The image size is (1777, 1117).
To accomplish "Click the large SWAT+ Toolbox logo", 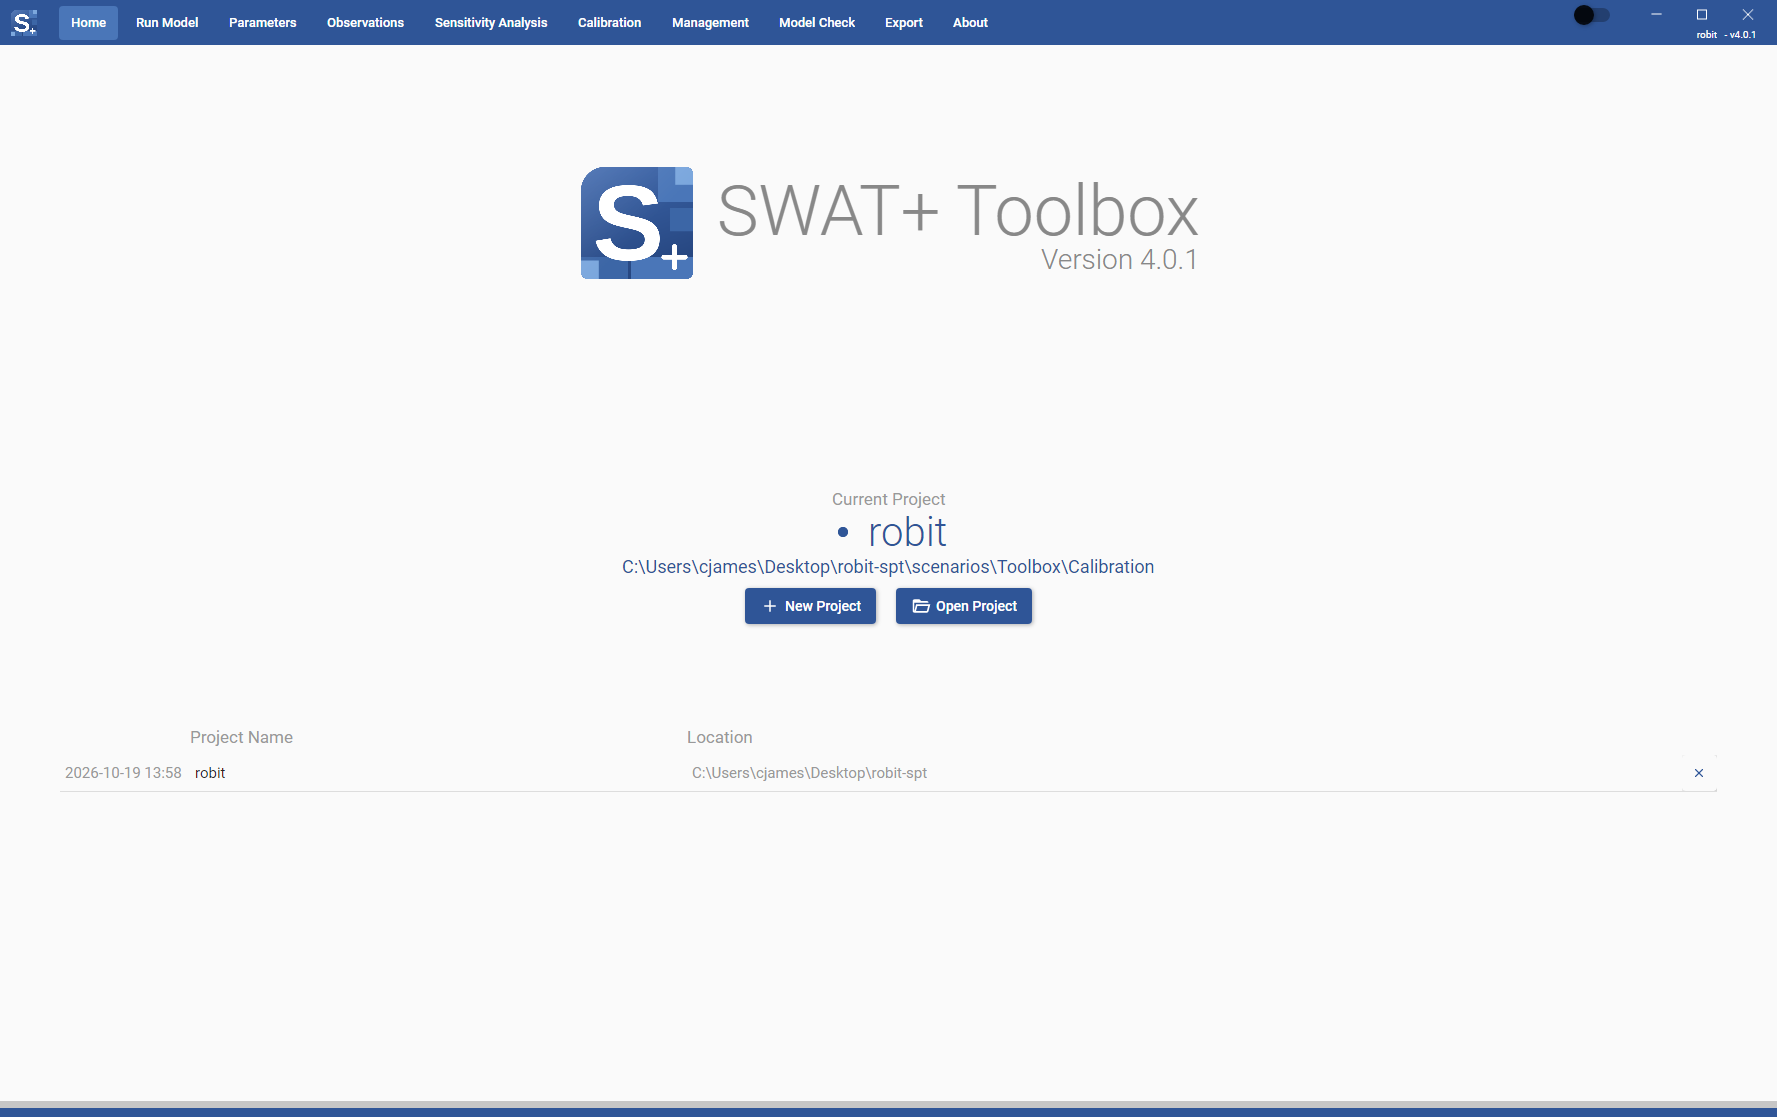I will [x=637, y=223].
